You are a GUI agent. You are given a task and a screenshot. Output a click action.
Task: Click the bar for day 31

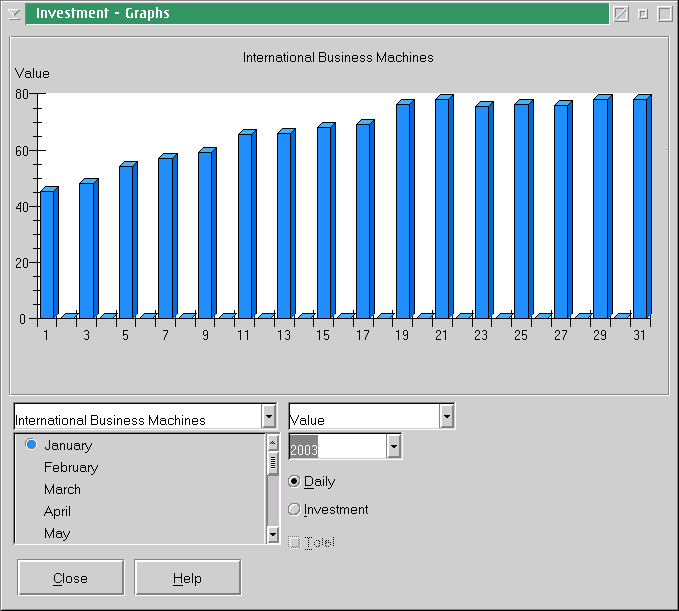point(642,207)
